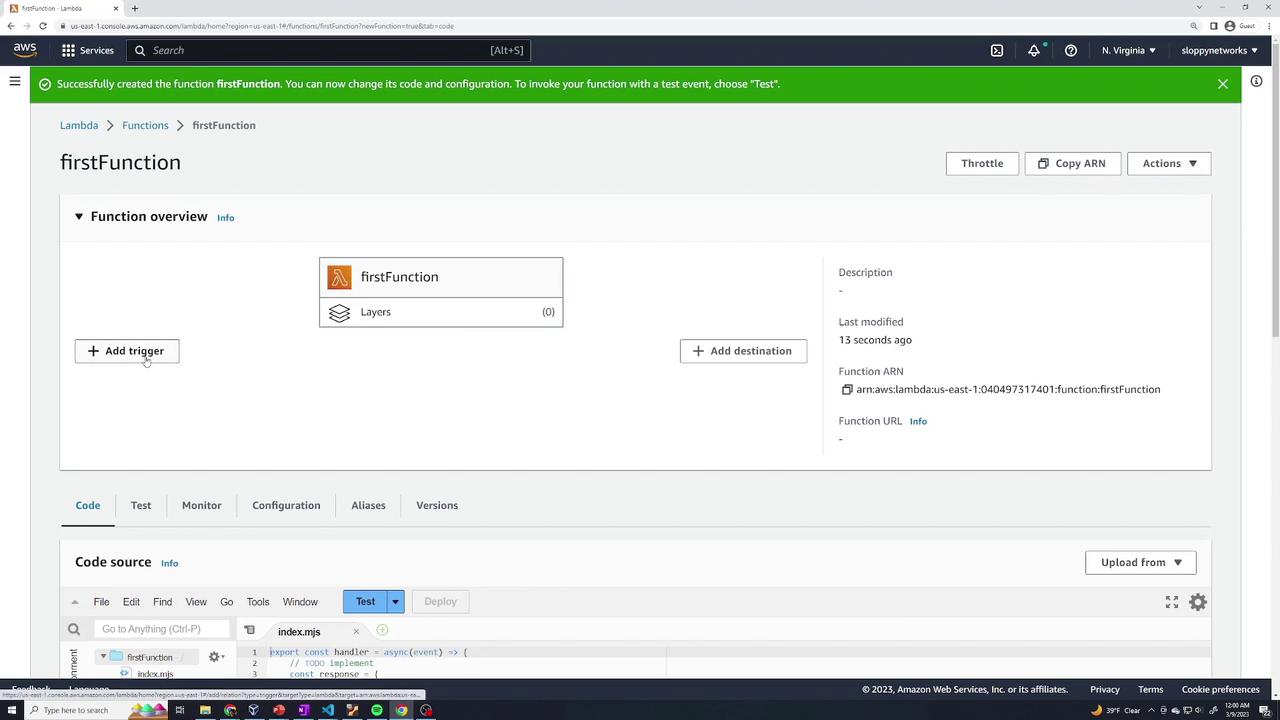Open the Function overview Info link

[x=226, y=218]
